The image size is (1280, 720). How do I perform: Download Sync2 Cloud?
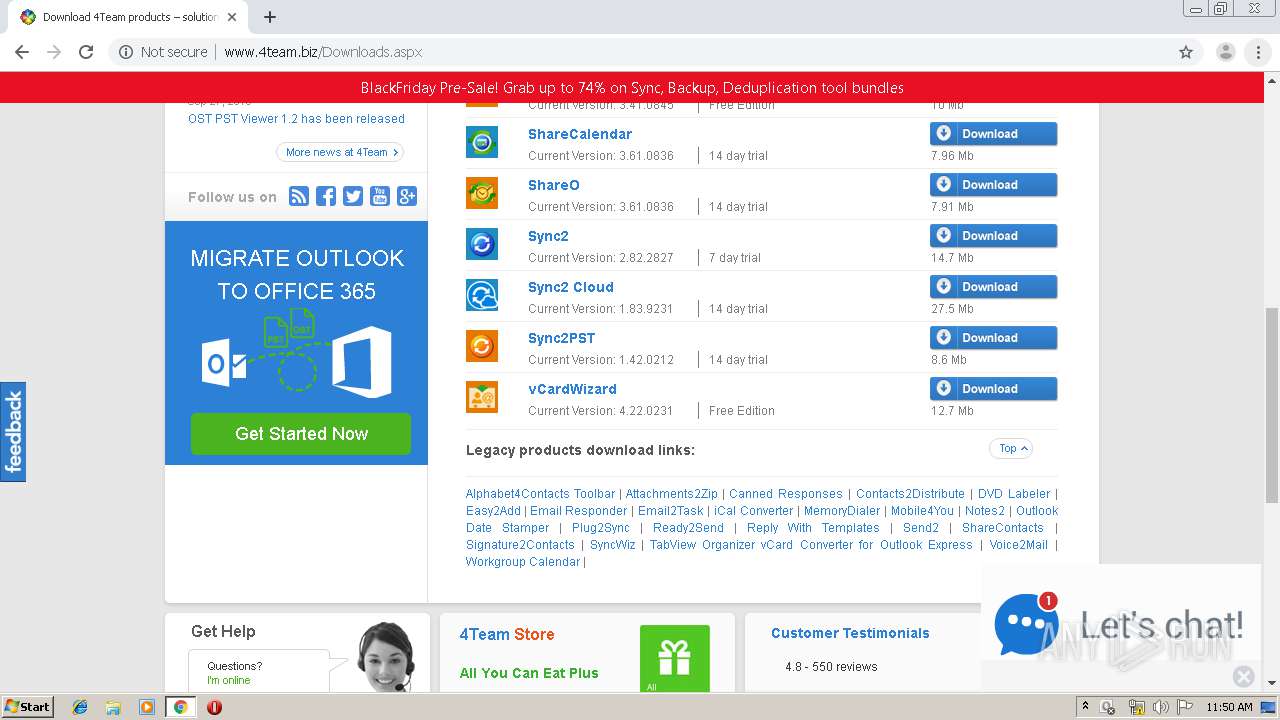click(993, 287)
